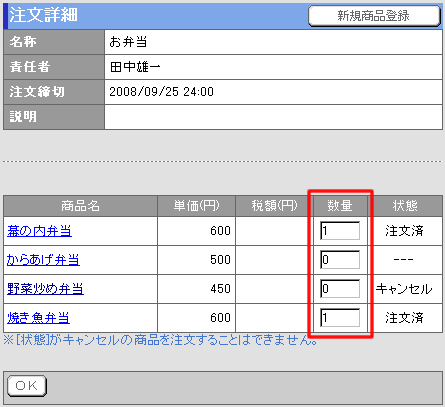Open the 幕の内弁当 product link
Viewport: 445px width, 407px height.
pyautogui.click(x=39, y=231)
